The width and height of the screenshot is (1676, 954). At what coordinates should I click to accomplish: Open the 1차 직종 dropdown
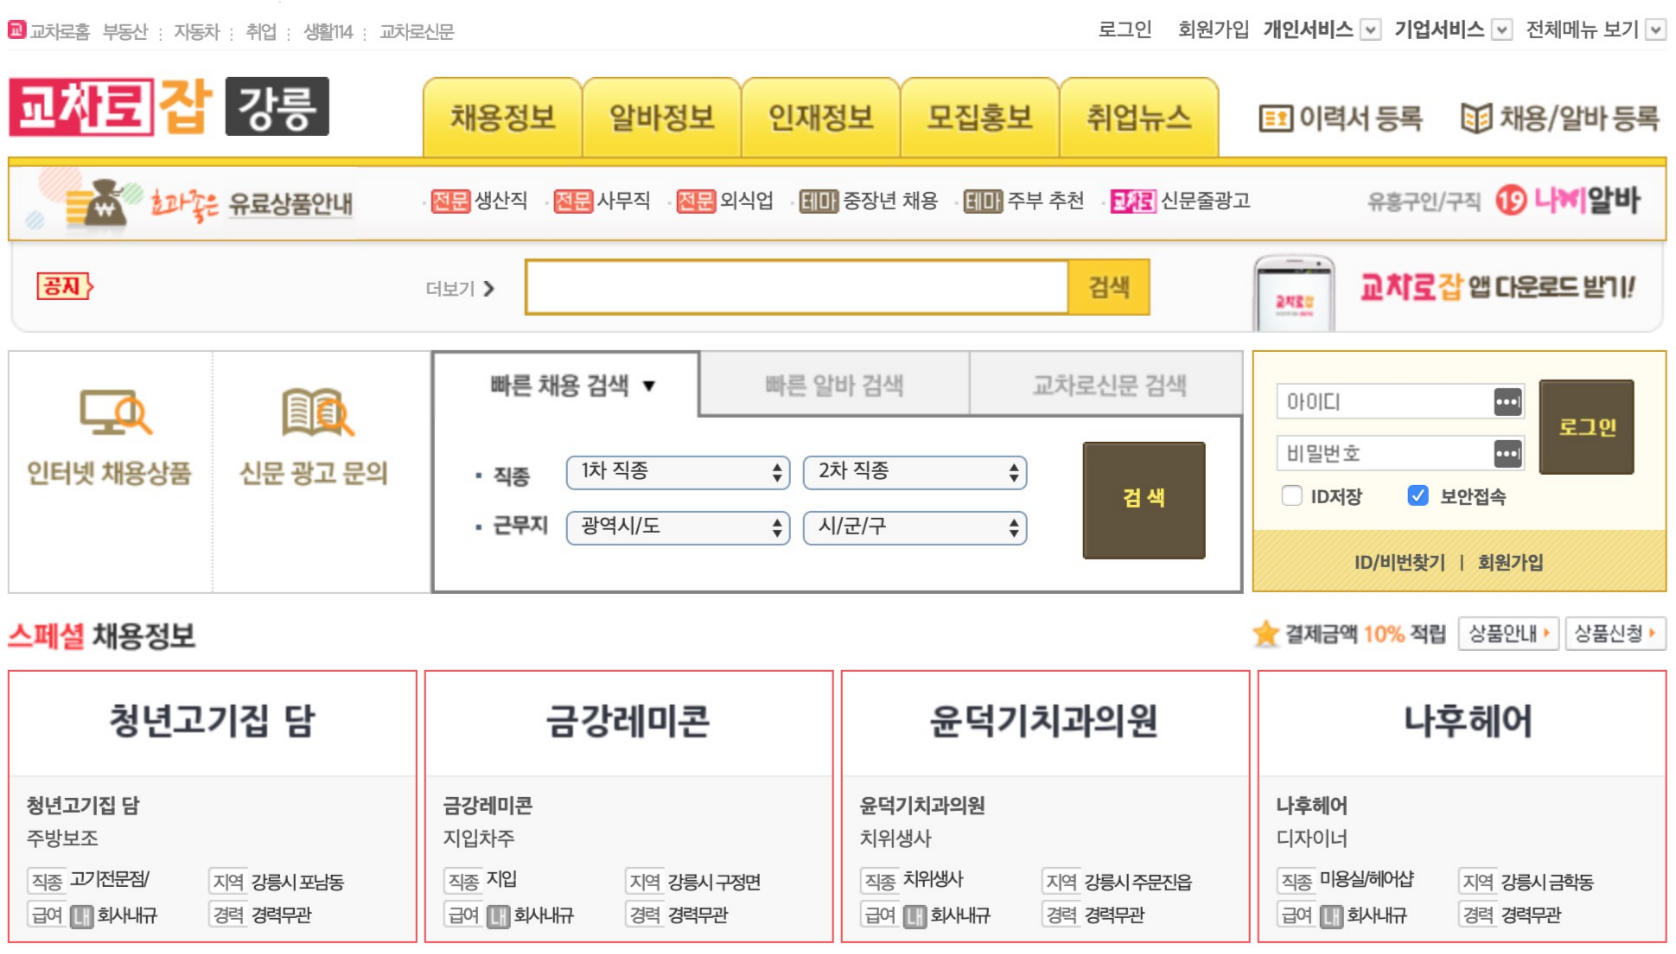[678, 472]
